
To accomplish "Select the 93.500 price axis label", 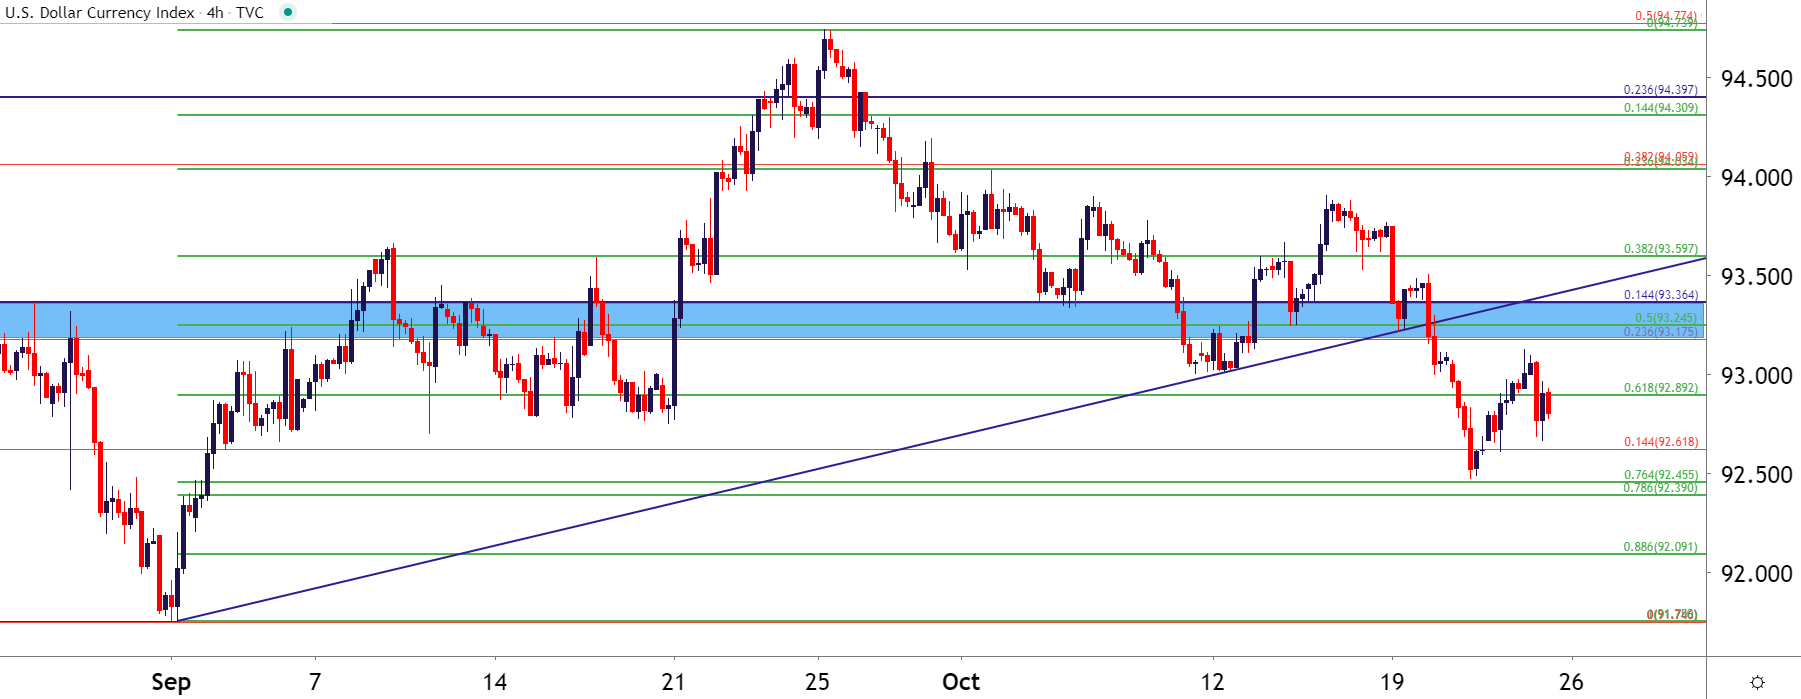I will (x=1756, y=277).
